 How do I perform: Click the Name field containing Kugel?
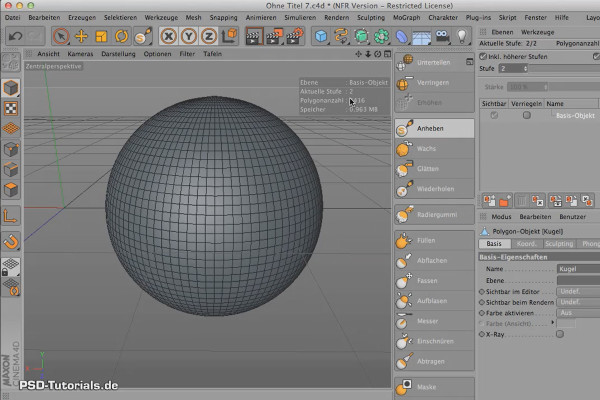578,269
